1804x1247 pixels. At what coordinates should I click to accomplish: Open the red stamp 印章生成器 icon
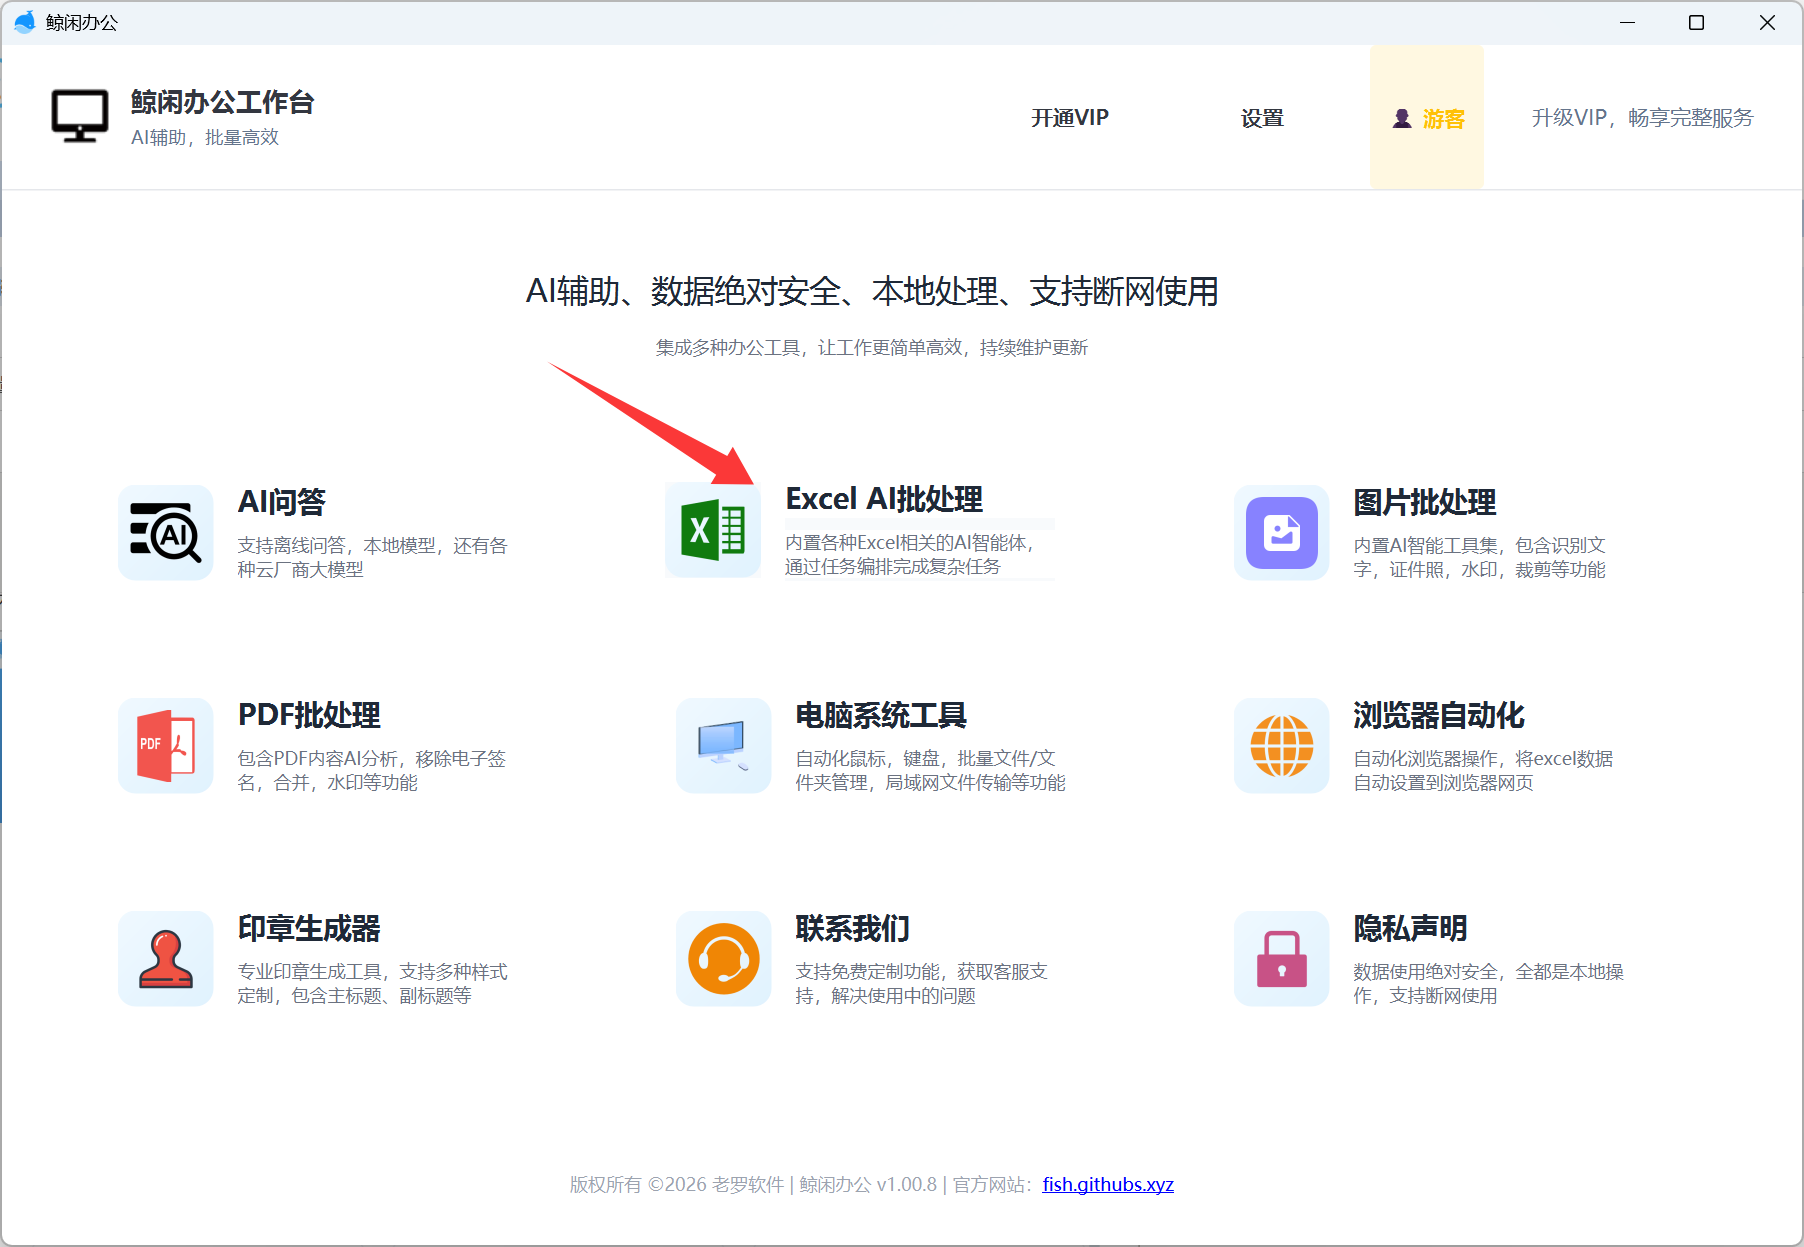pos(165,959)
